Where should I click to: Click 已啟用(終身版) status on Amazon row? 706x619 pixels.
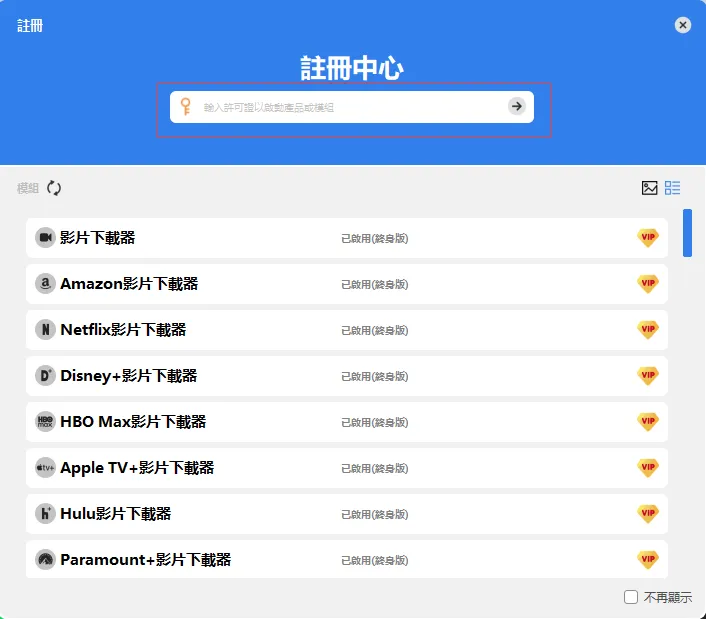click(x=375, y=285)
